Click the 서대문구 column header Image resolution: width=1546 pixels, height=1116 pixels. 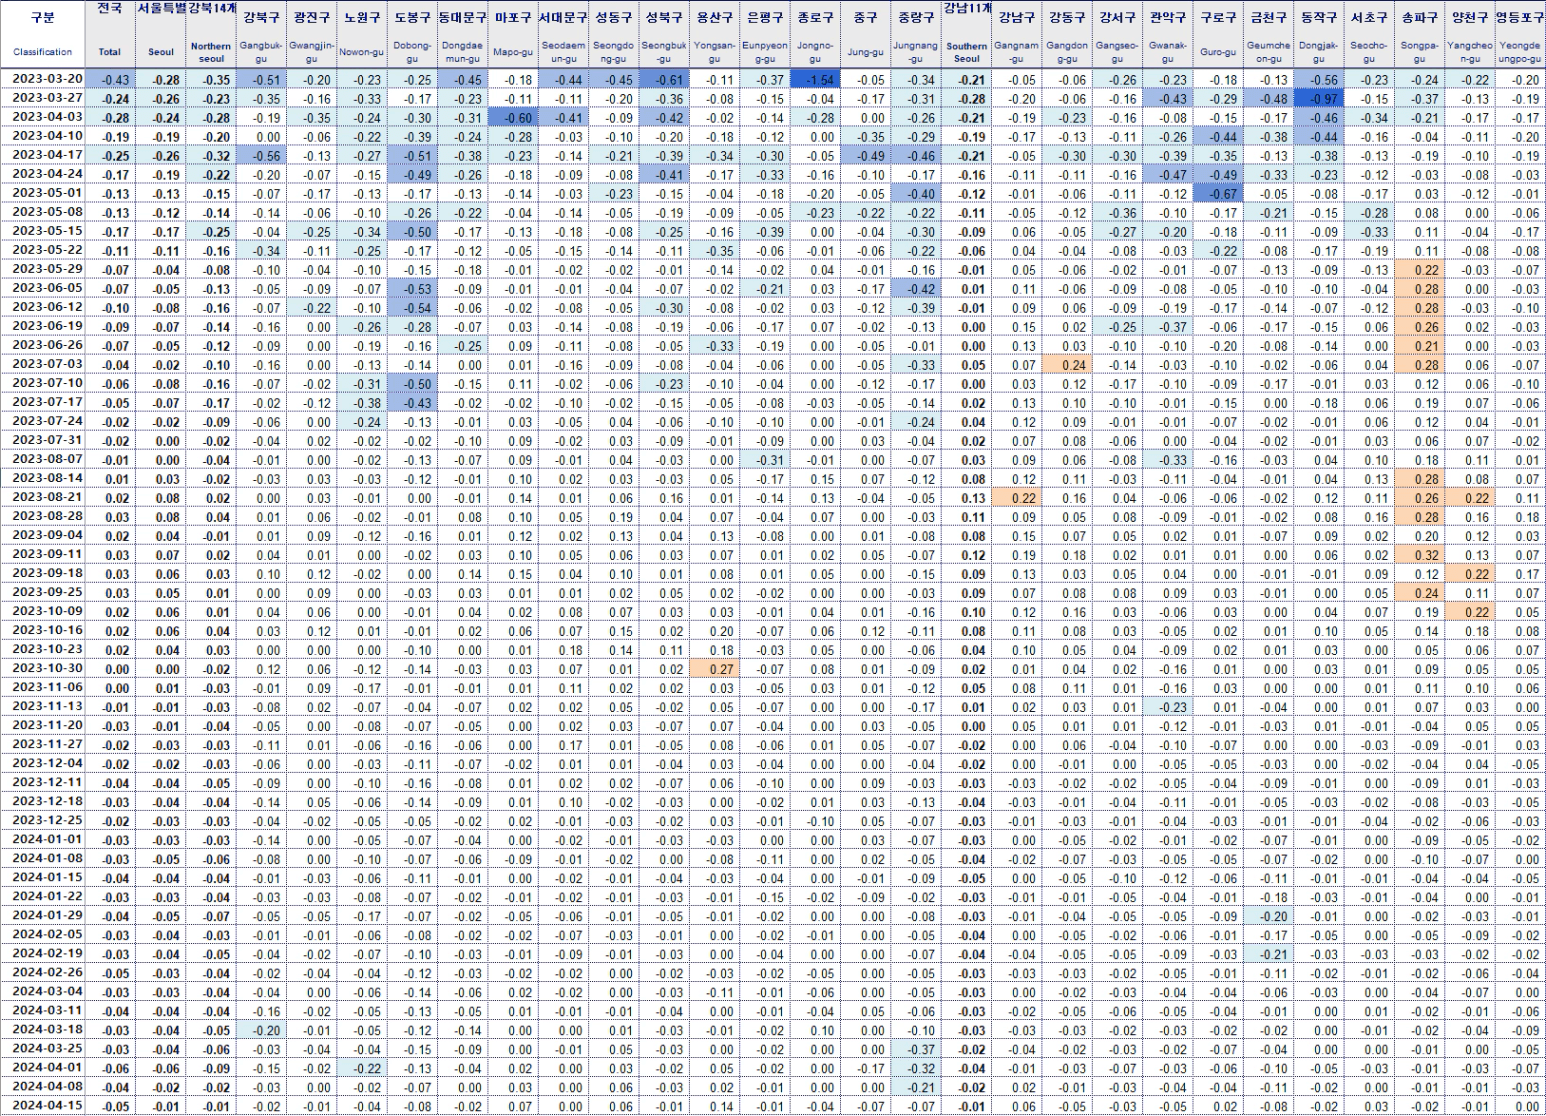[564, 17]
